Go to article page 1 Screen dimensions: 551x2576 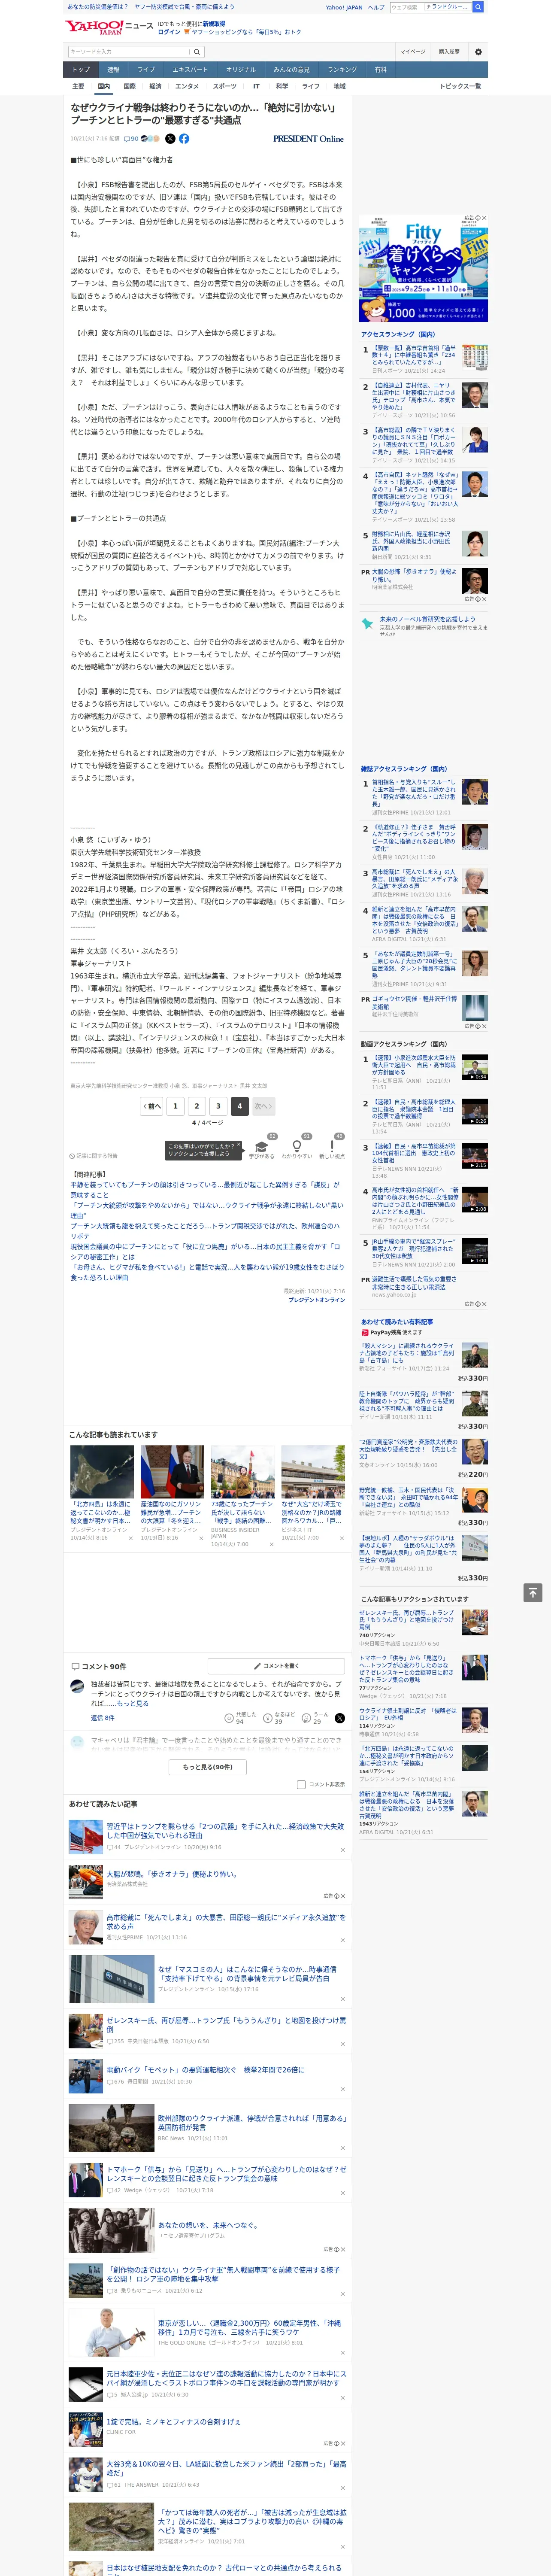click(x=175, y=1106)
